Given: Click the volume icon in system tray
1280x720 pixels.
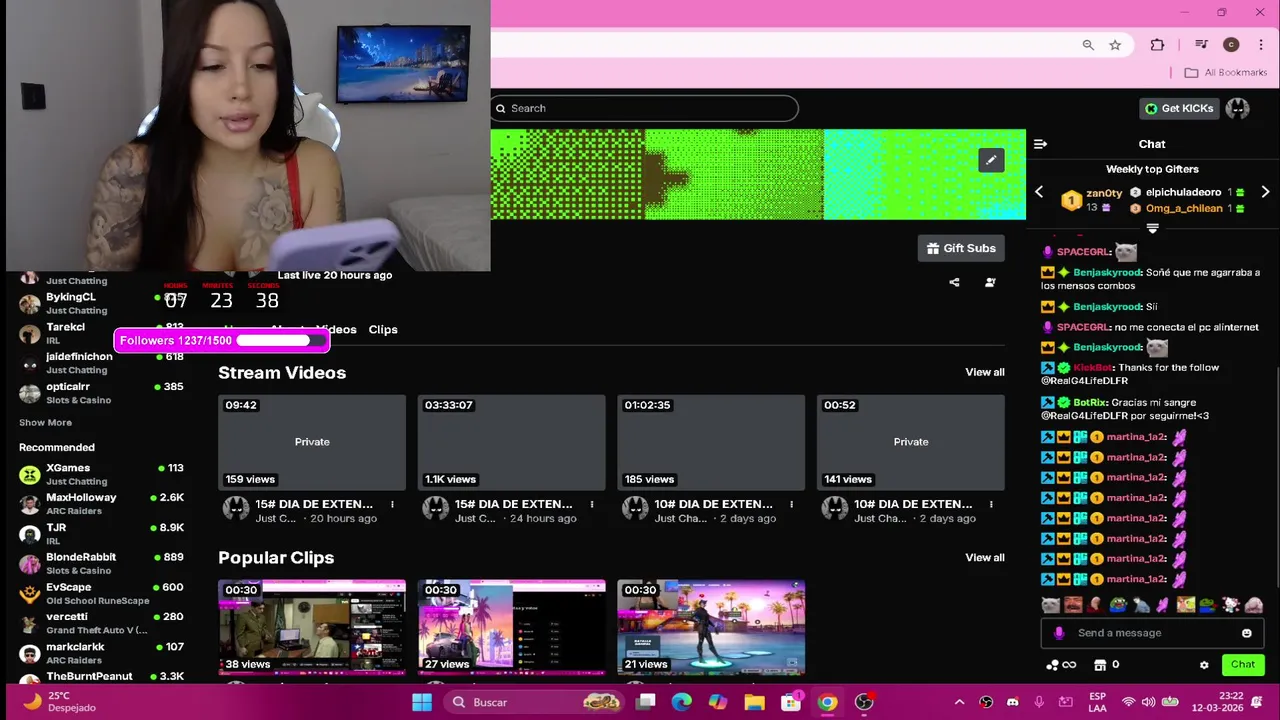Looking at the screenshot, I should coord(1148,702).
